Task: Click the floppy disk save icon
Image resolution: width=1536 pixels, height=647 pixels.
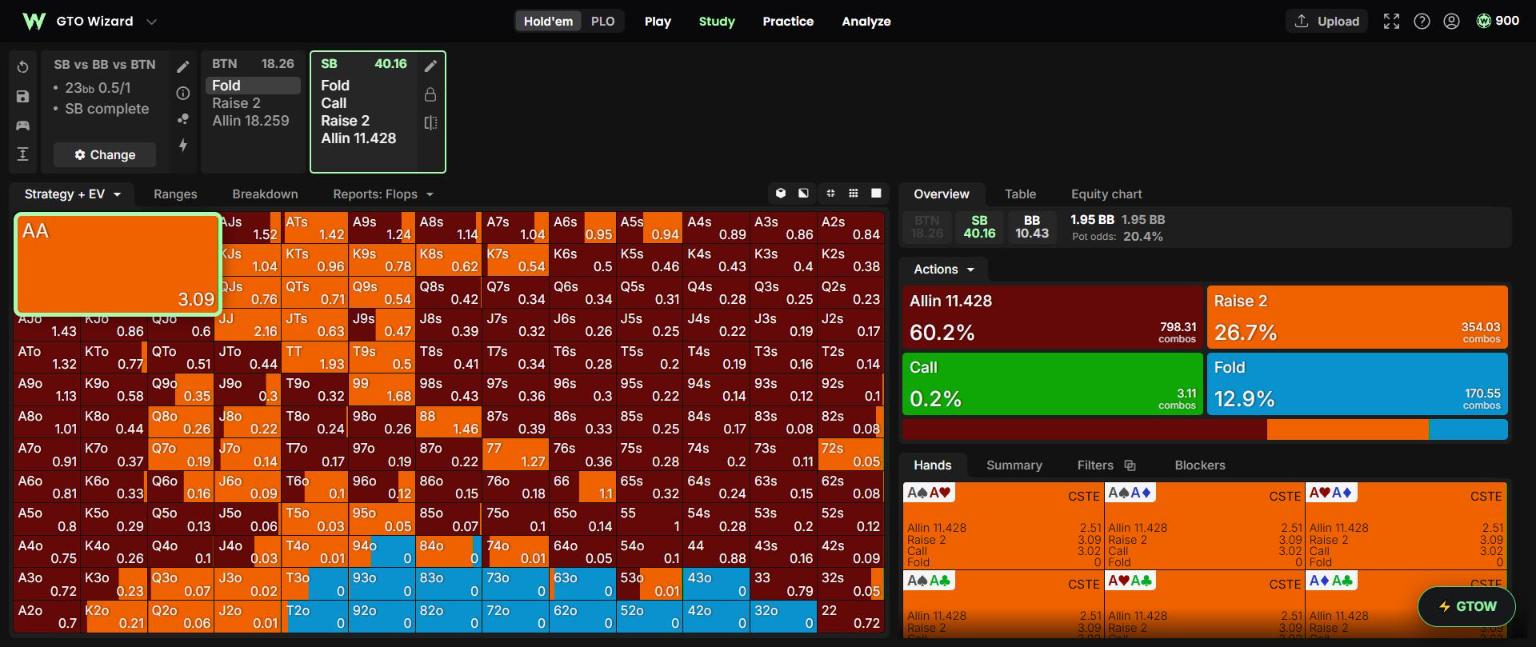Action: (x=23, y=96)
